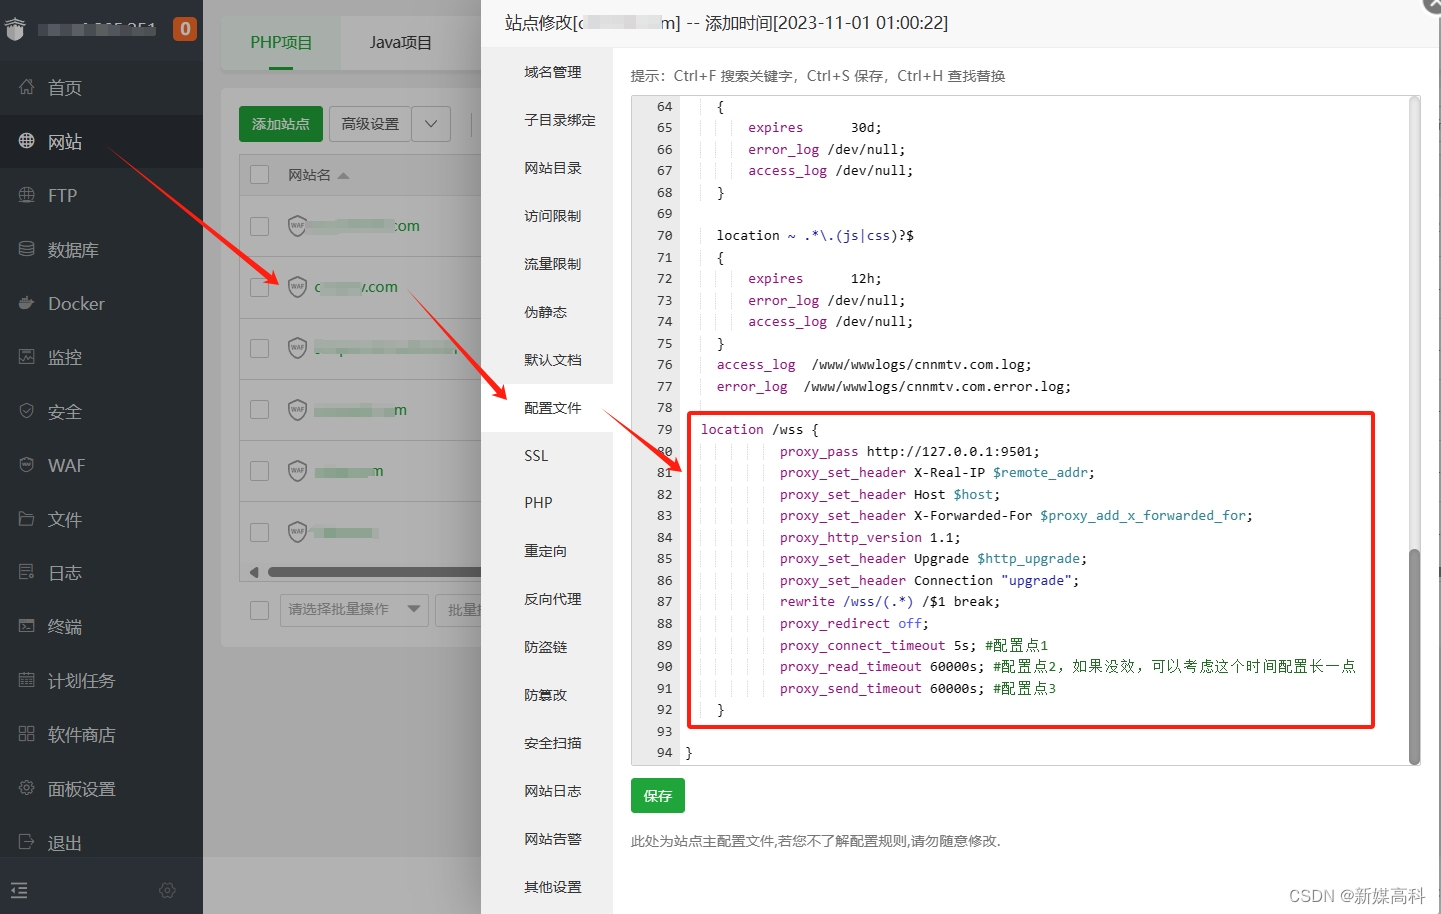Select 反向代理 in the site settings menu

click(551, 598)
